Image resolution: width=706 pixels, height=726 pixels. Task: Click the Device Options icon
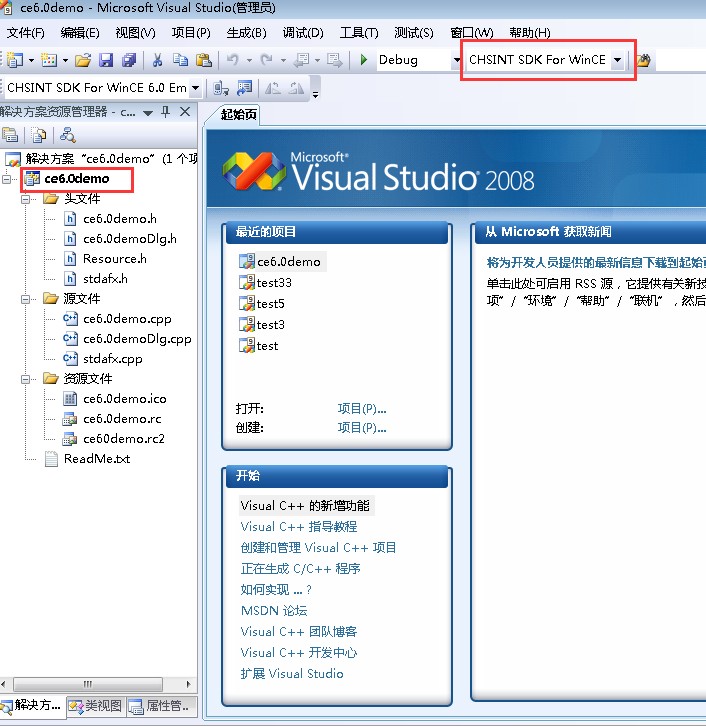[244, 88]
